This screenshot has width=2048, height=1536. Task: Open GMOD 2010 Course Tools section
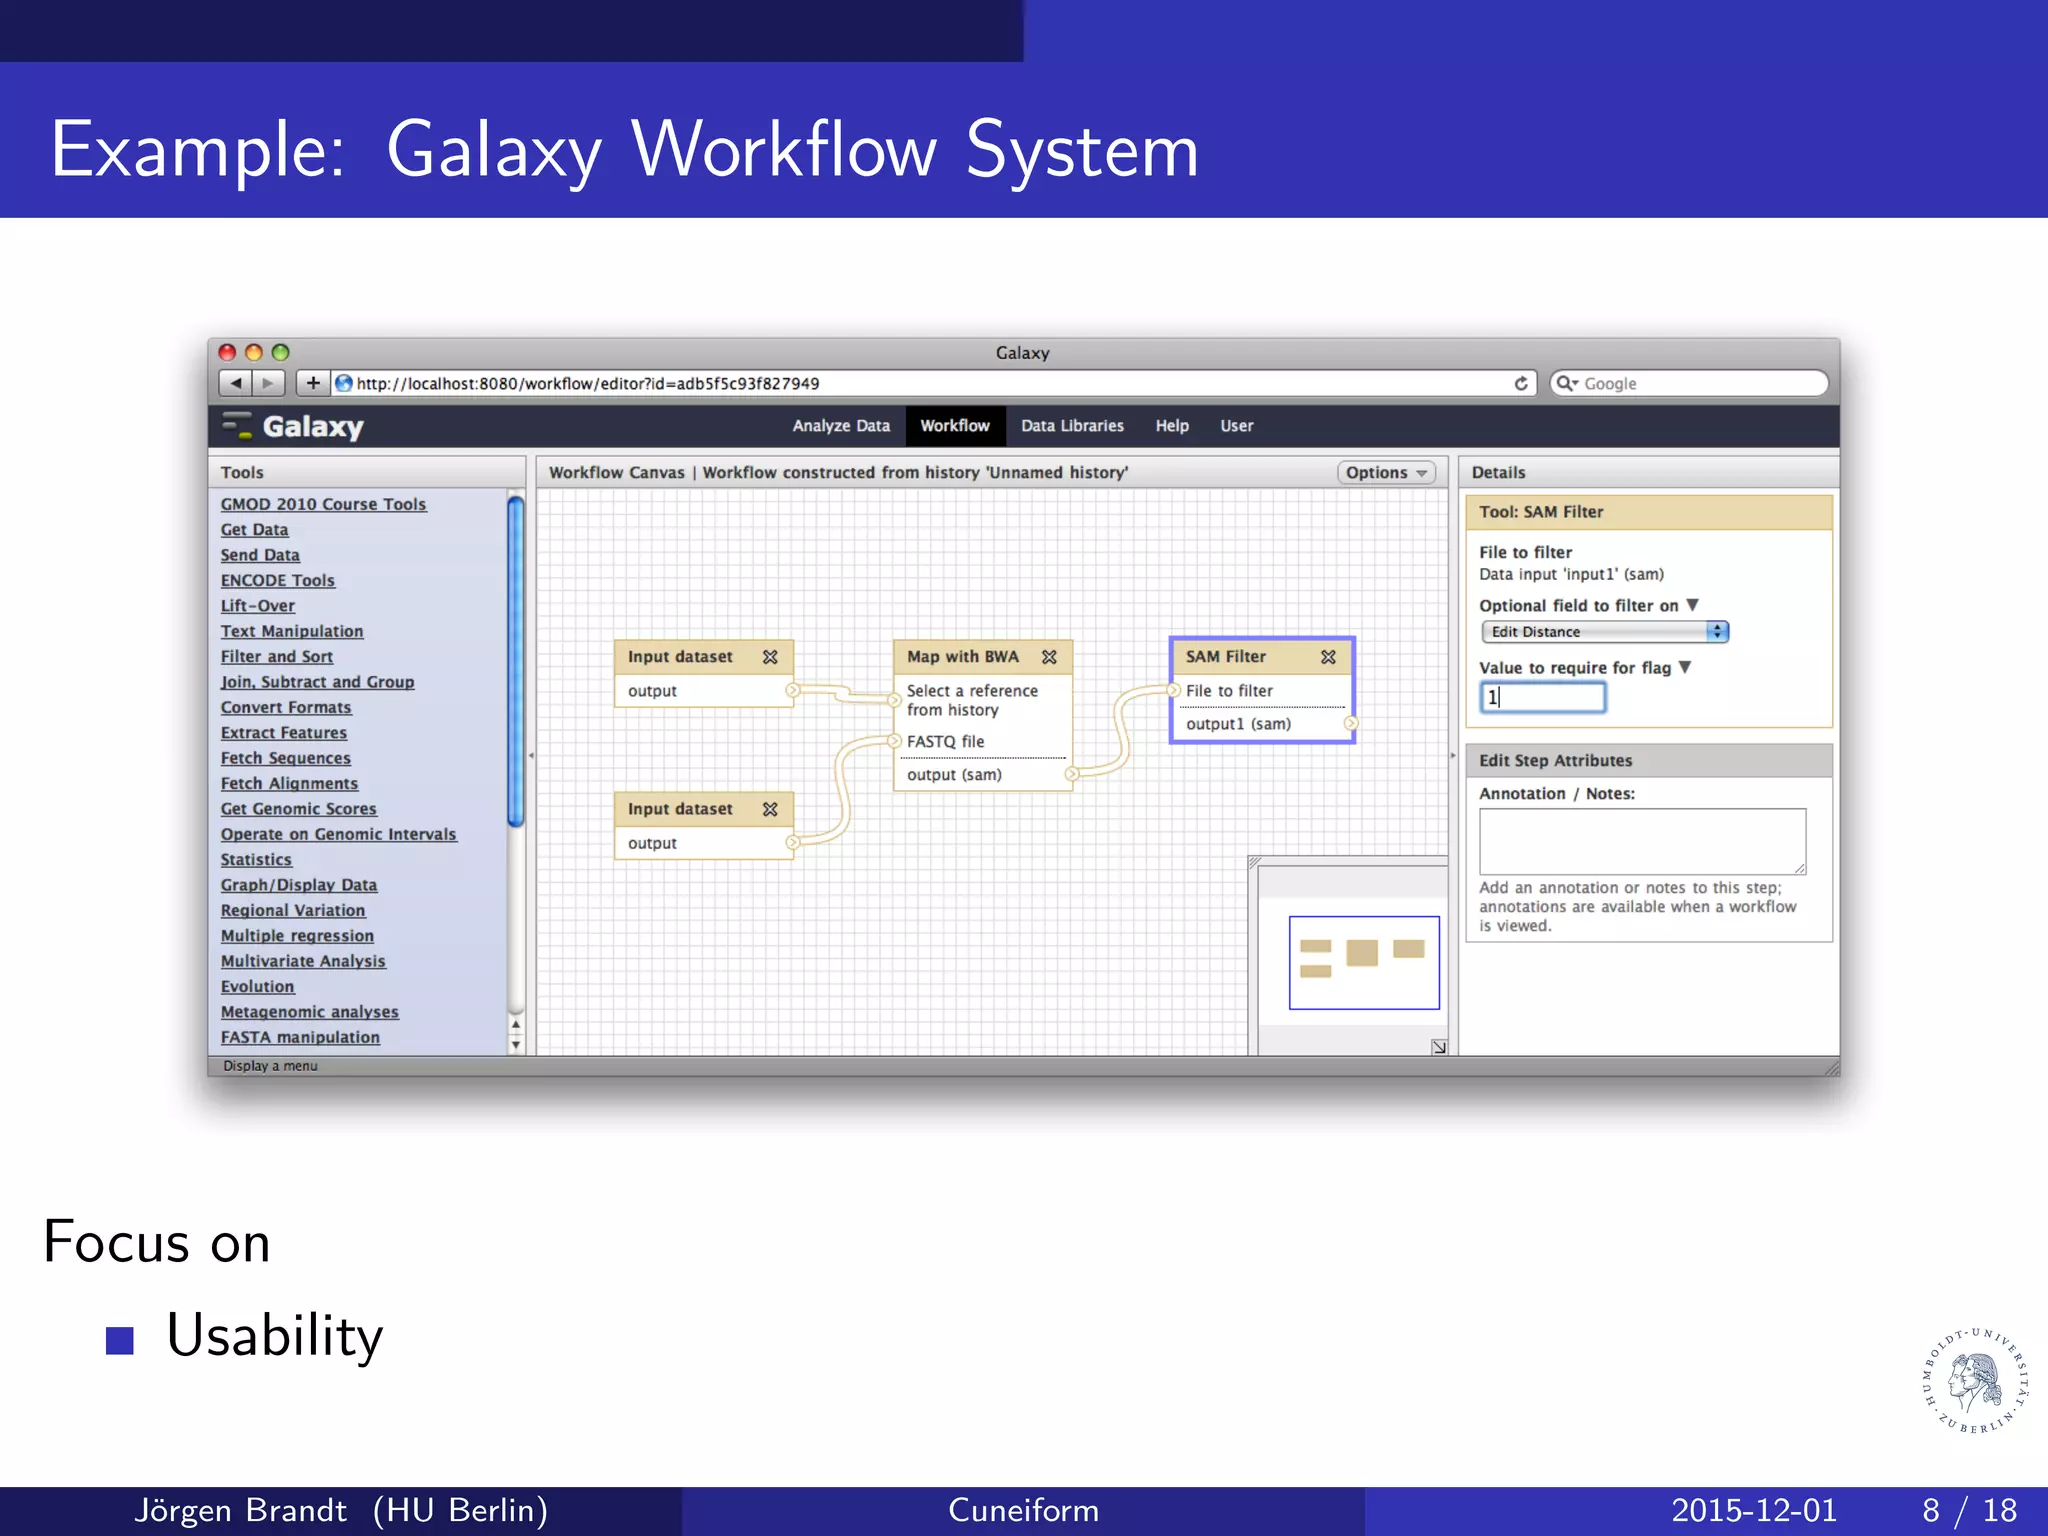(323, 505)
